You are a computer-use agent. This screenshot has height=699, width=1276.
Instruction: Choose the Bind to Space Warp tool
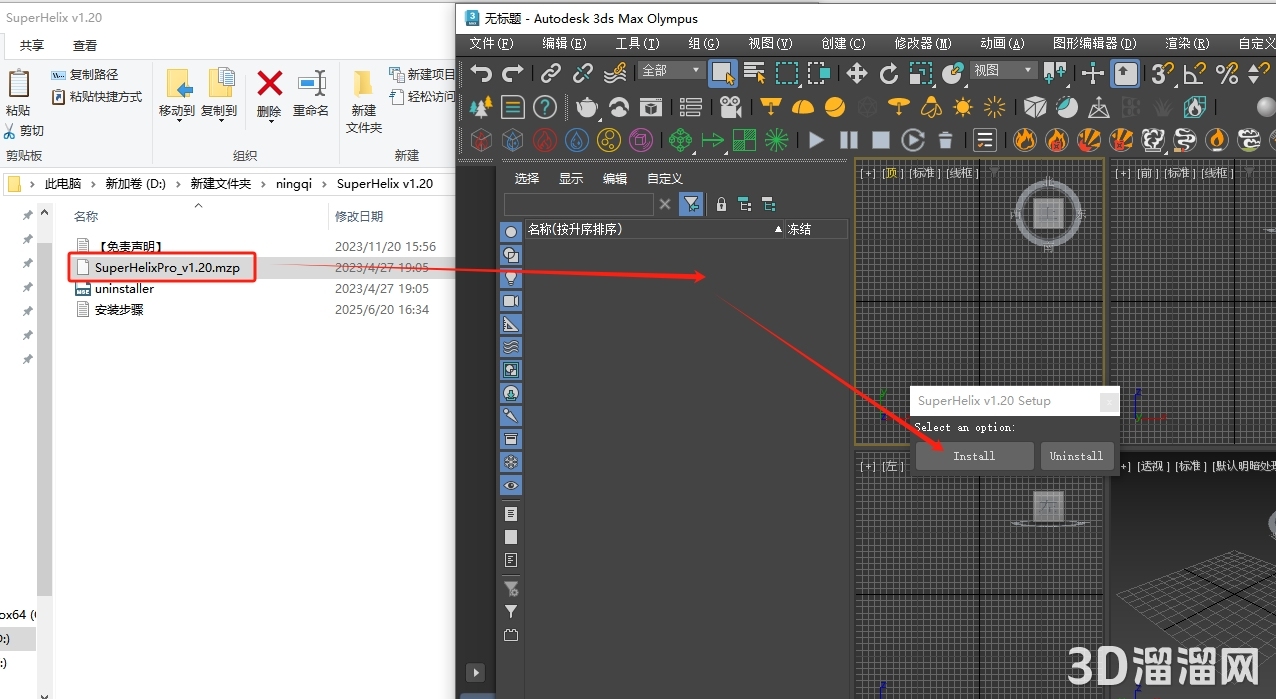616,73
